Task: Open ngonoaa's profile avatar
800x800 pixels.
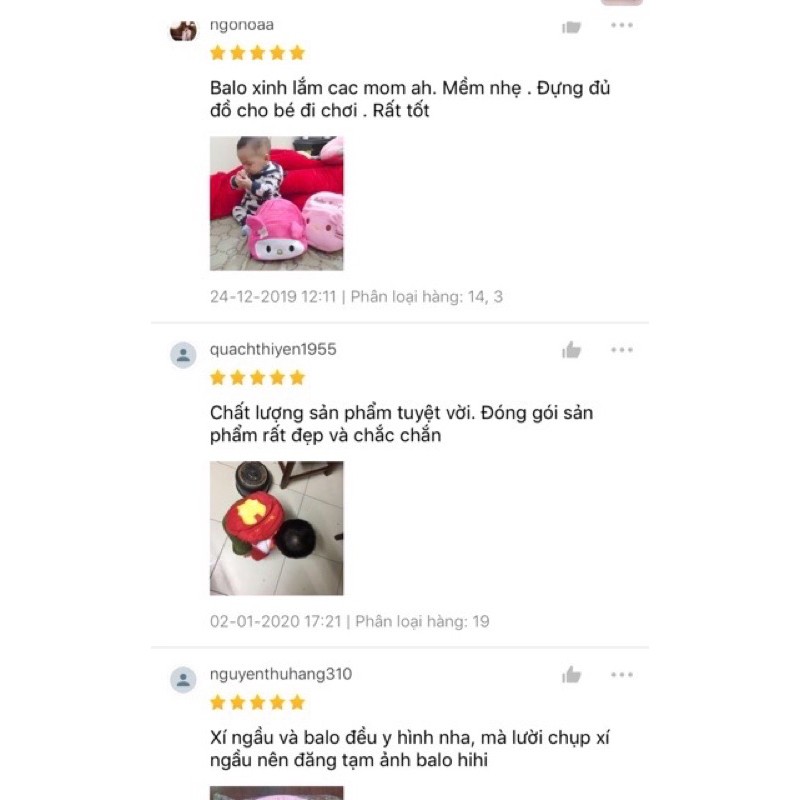Action: click(x=183, y=30)
